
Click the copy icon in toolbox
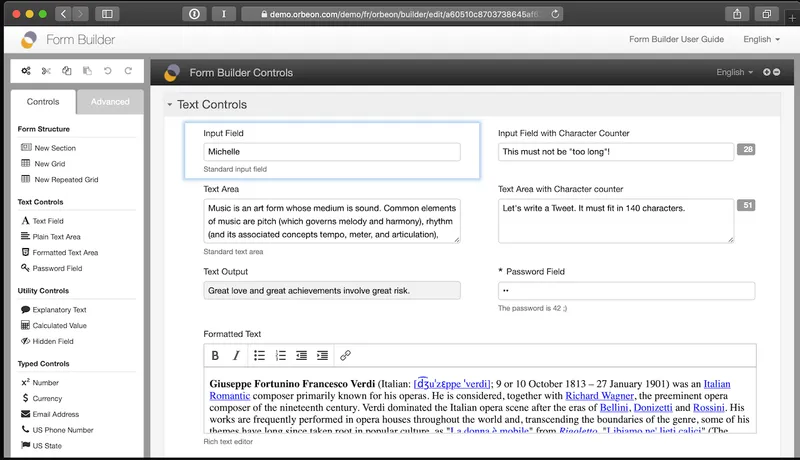[x=67, y=71]
